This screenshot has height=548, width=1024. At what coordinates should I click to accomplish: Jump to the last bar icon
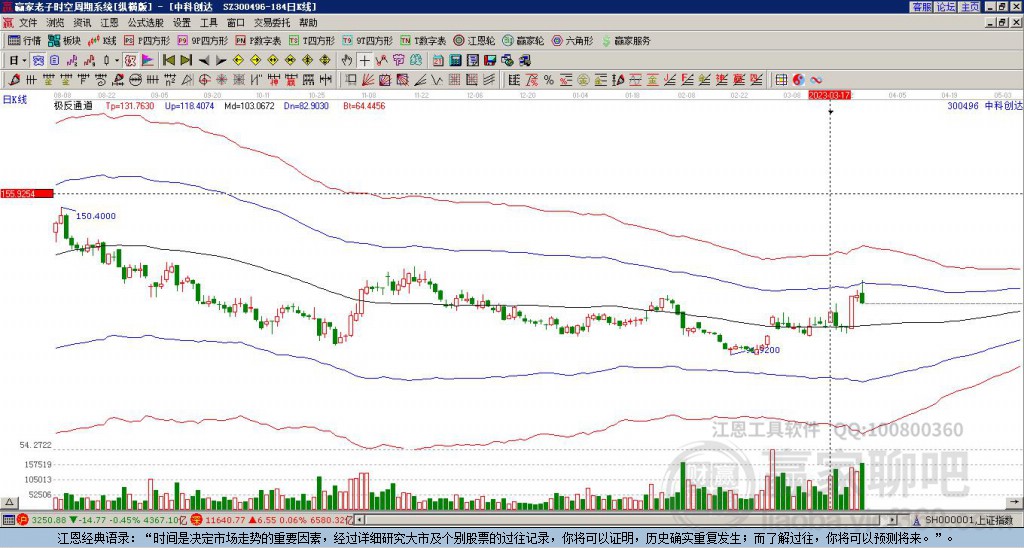click(x=186, y=61)
